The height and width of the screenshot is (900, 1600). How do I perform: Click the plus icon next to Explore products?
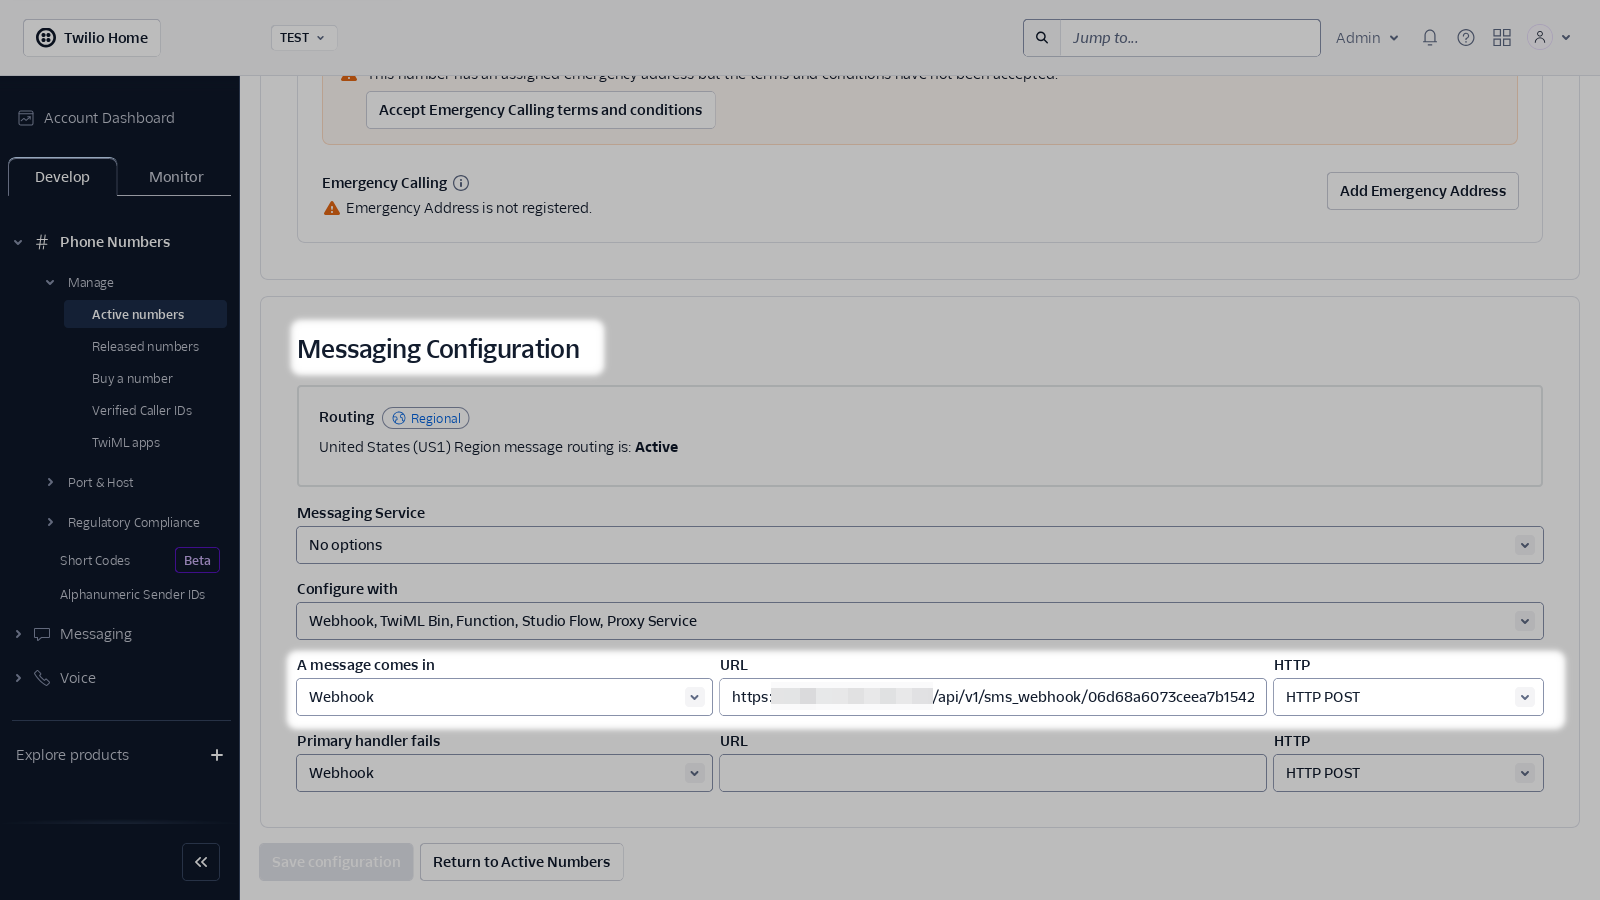point(217,755)
